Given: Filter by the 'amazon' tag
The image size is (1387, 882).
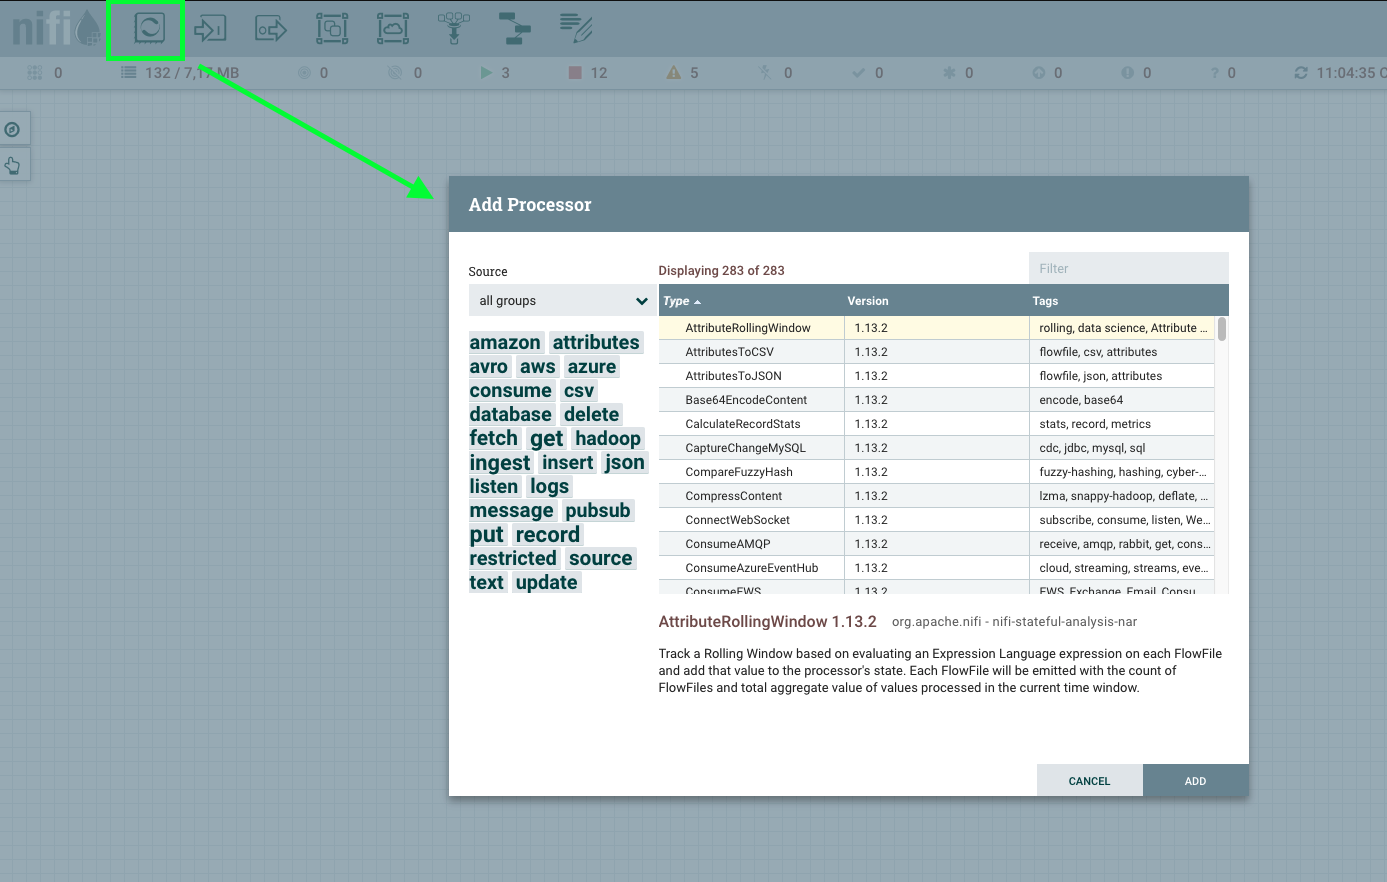Looking at the screenshot, I should pyautogui.click(x=505, y=343).
